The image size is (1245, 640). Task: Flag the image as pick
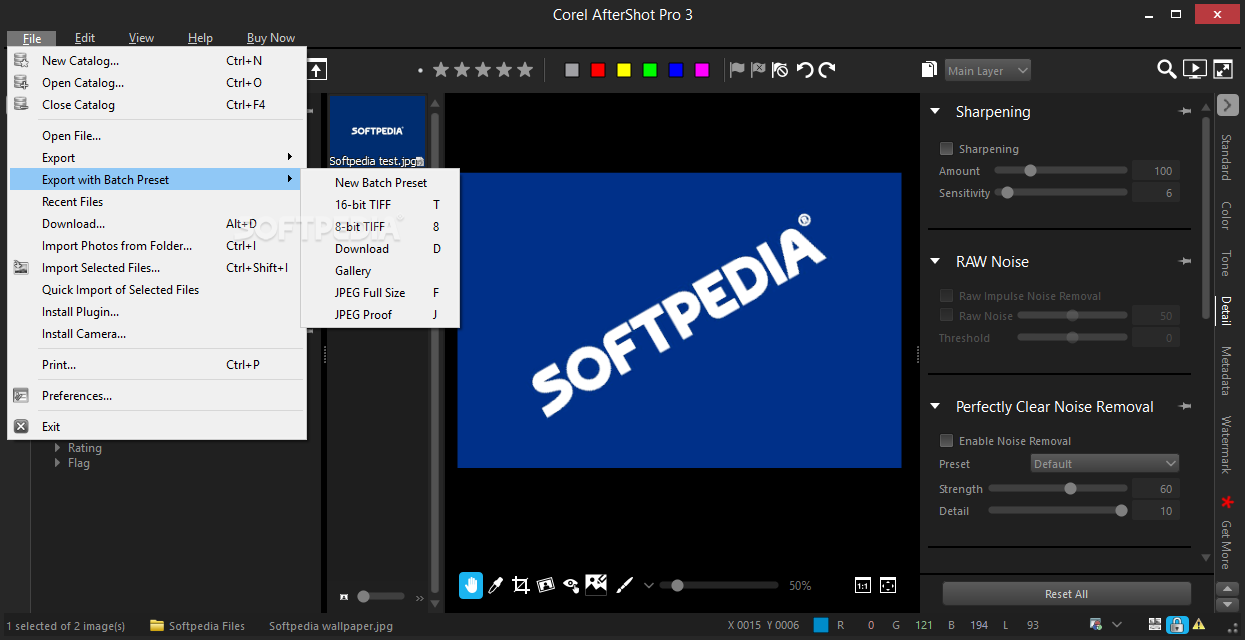[737, 70]
